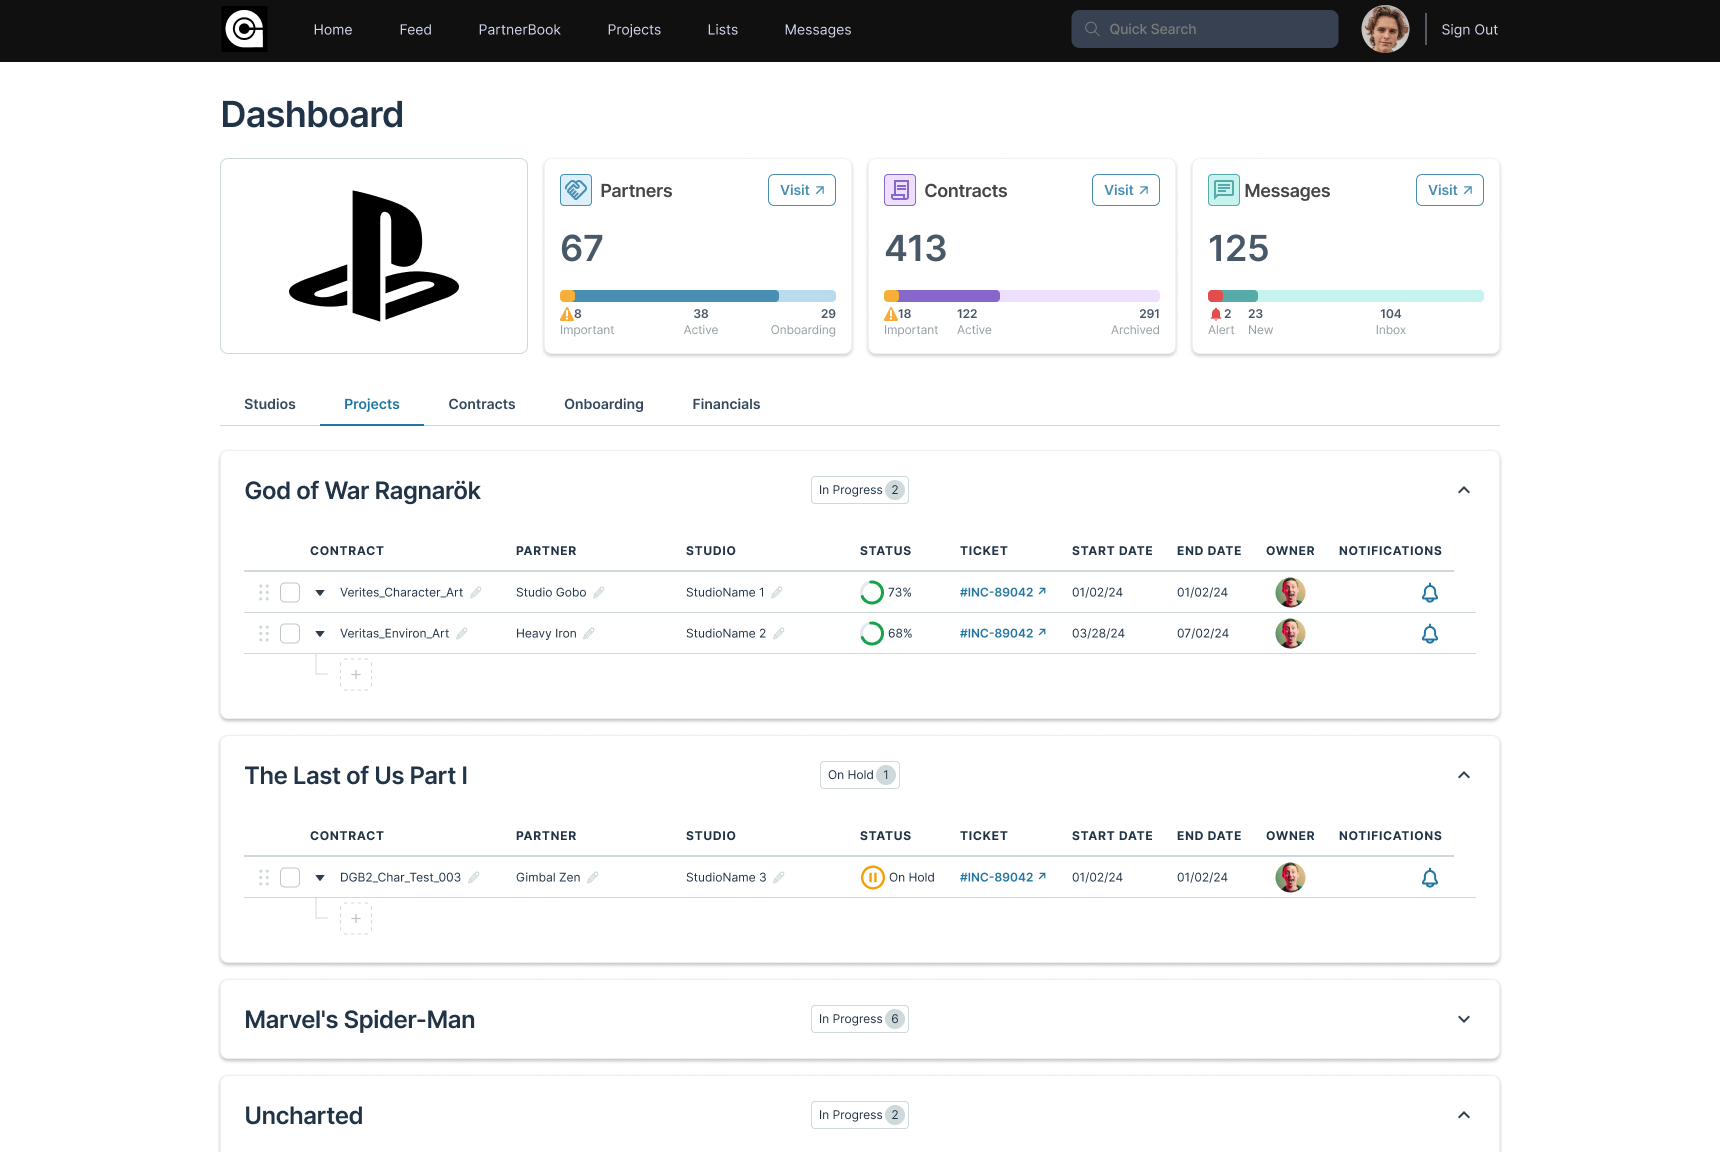Collapse the God of War Ragnarök section
The image size is (1720, 1152).
click(x=1464, y=490)
